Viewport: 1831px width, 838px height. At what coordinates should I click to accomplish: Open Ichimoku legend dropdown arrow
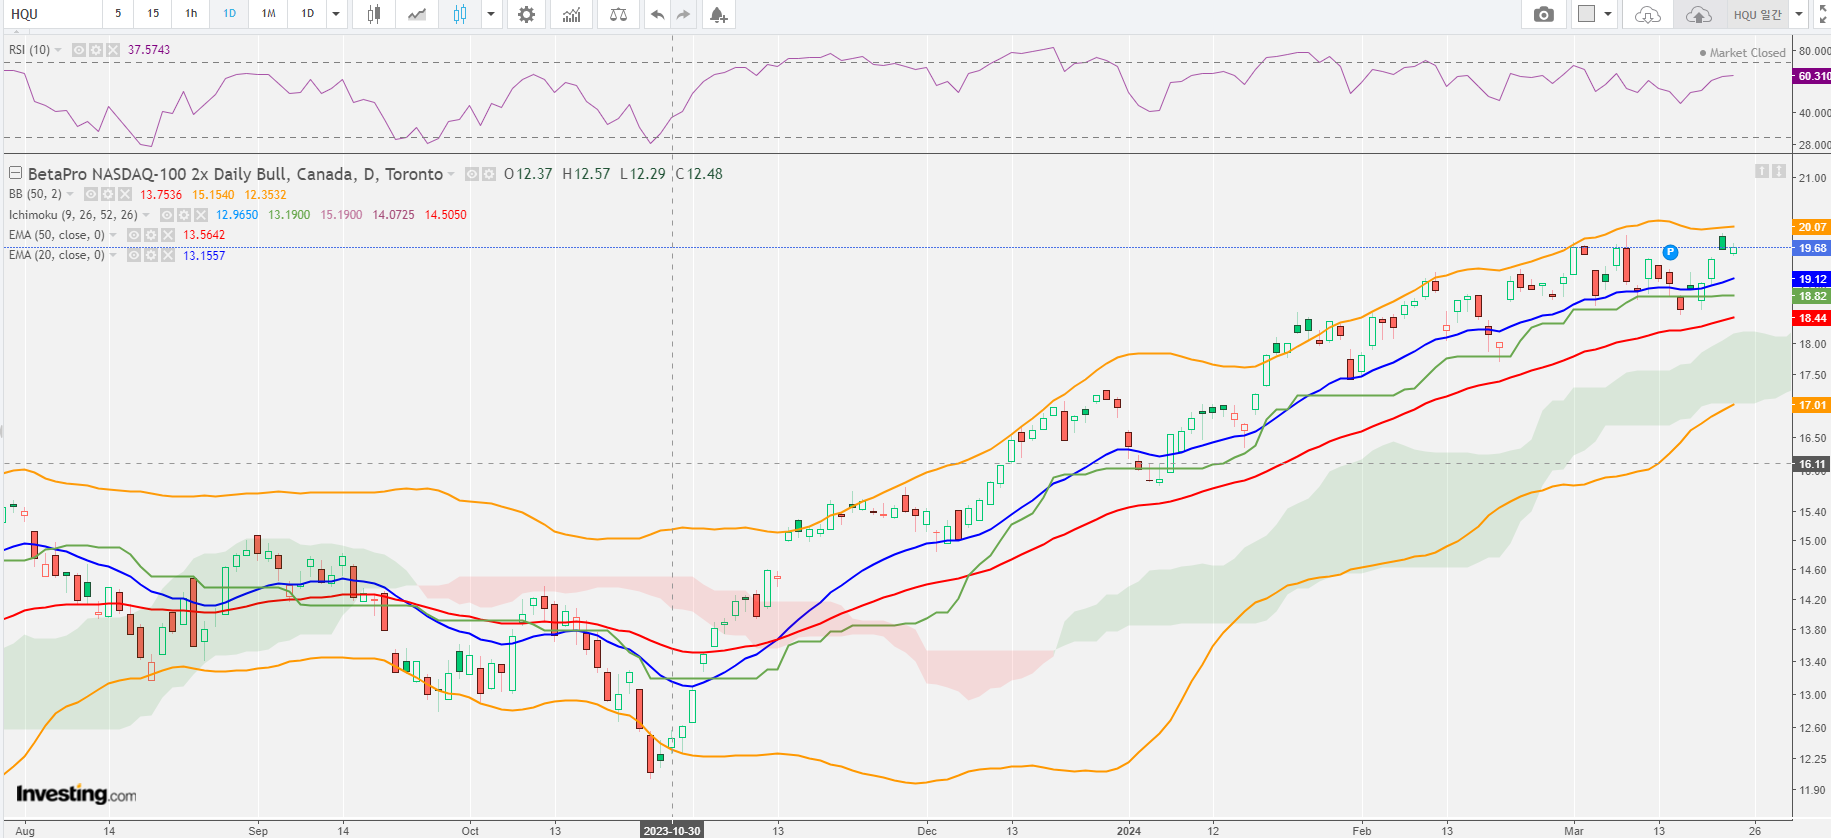tap(147, 215)
